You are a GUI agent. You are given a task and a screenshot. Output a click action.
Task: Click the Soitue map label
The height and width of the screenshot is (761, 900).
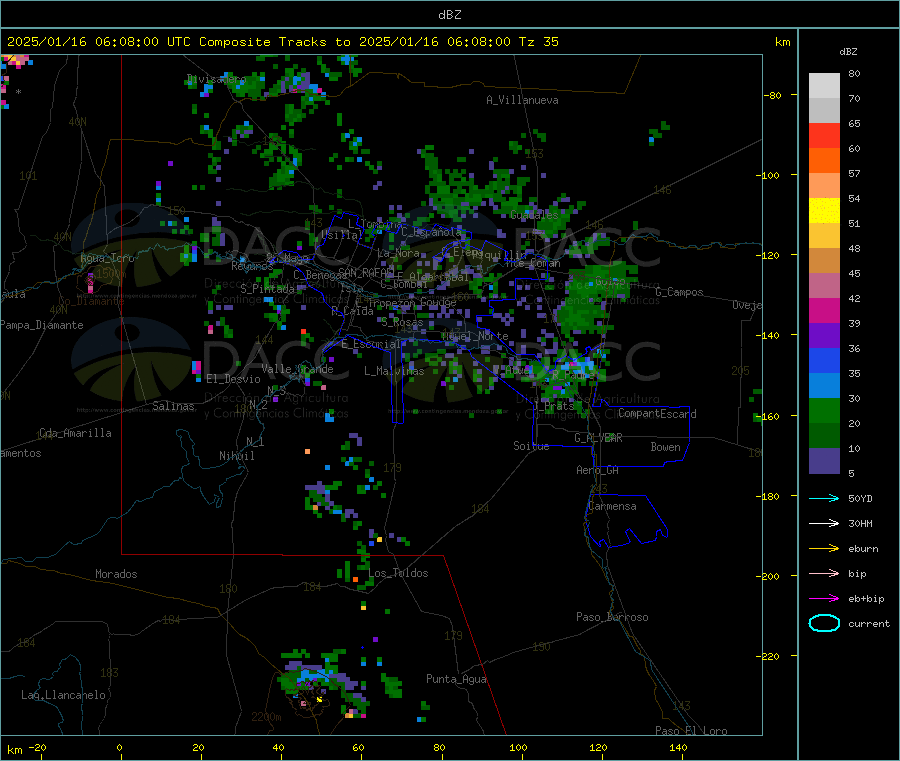[x=531, y=446]
